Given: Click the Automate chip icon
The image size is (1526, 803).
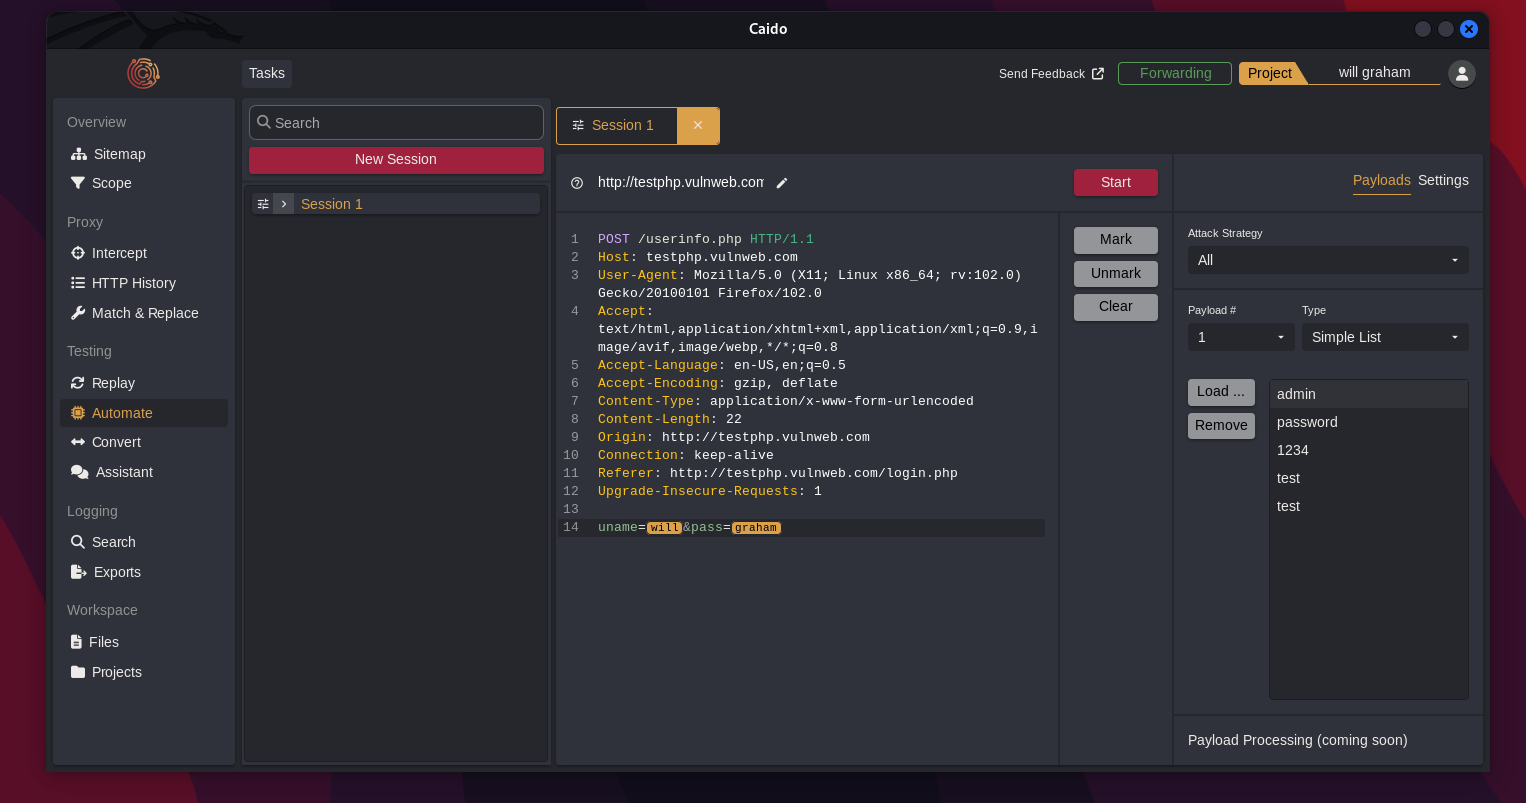Looking at the screenshot, I should coord(78,413).
